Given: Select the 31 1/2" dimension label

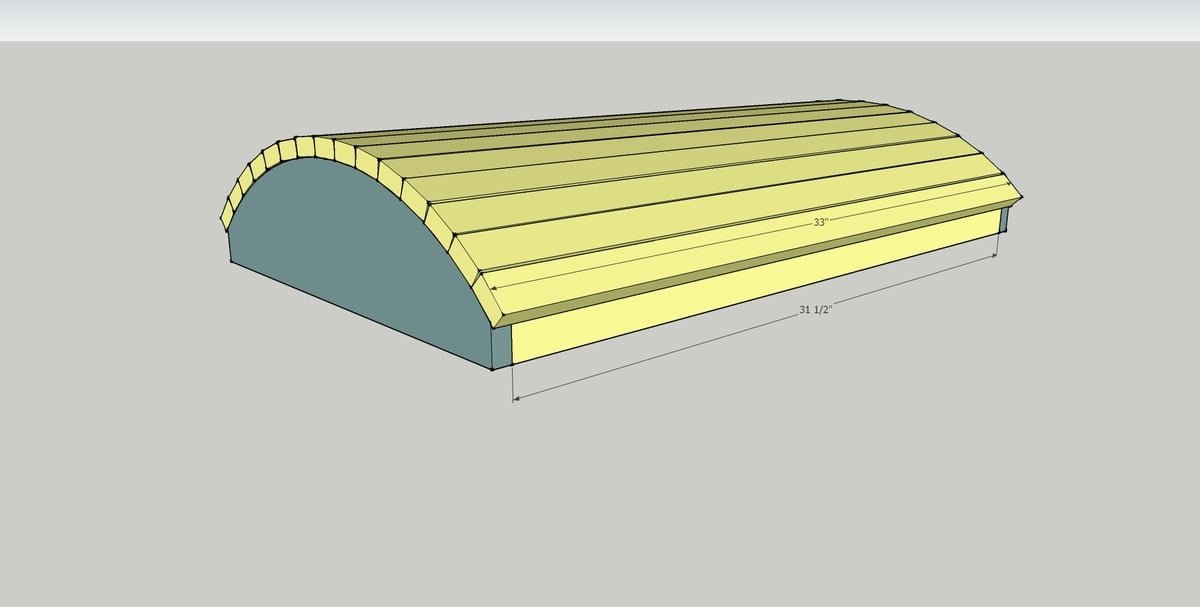Looking at the screenshot, I should coord(816,311).
